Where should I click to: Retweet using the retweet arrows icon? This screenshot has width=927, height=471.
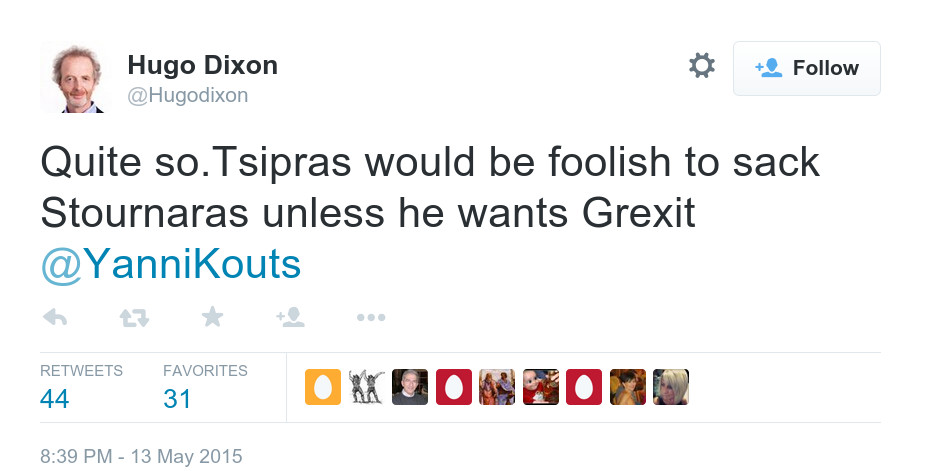point(134,318)
